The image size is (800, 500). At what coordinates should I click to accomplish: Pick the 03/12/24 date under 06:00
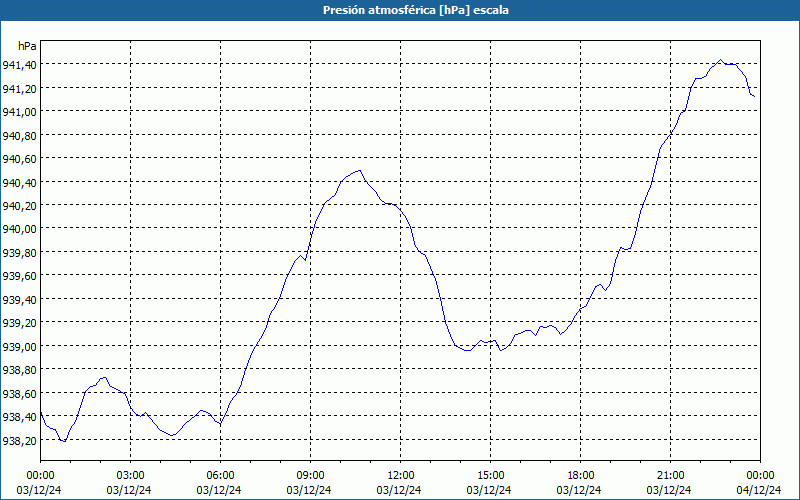coord(219,490)
